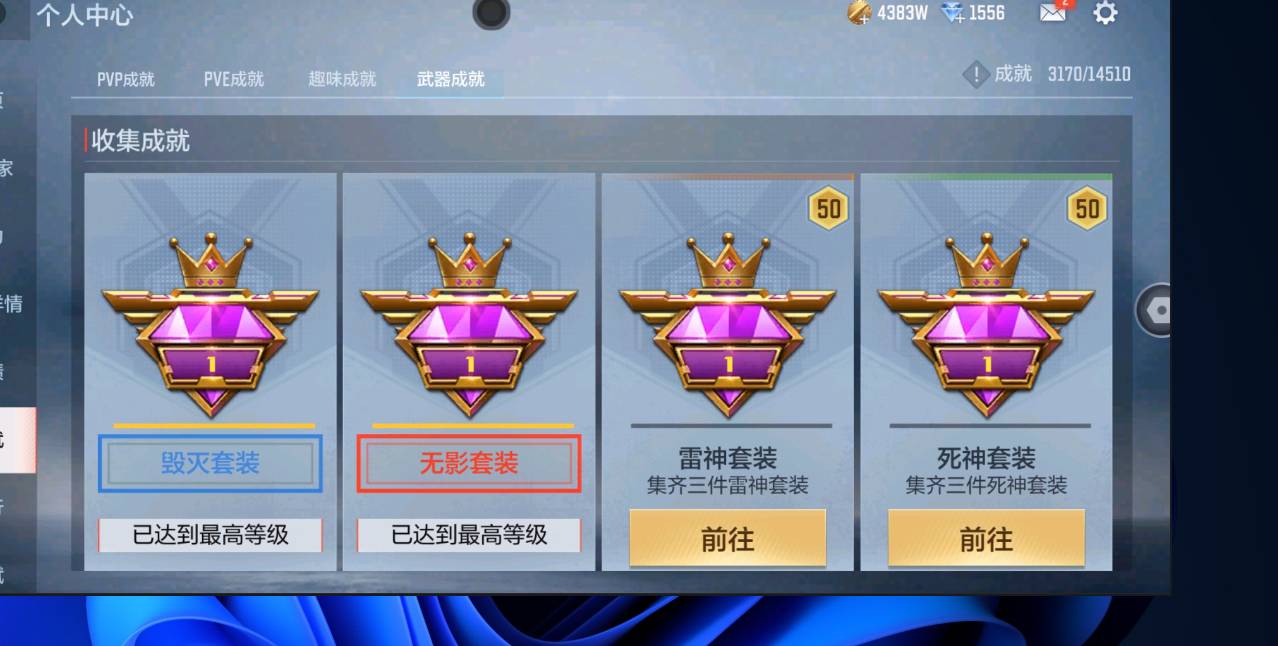Image resolution: width=1278 pixels, height=646 pixels.
Task: Click 前往 under 死神套装
Action: pos(986,539)
